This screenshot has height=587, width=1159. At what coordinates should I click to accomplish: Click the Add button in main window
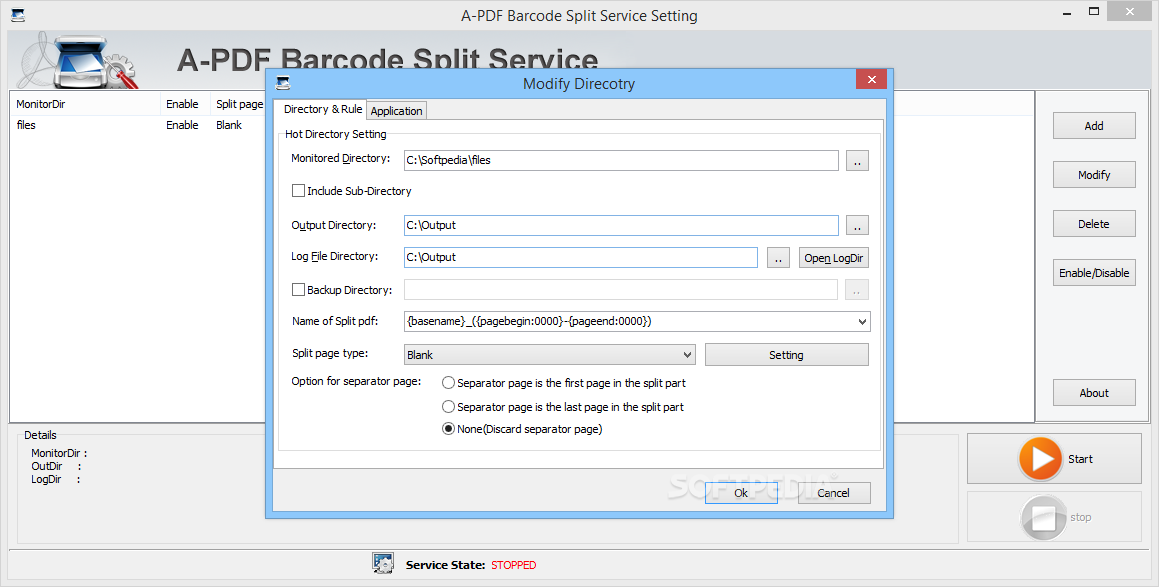1094,126
